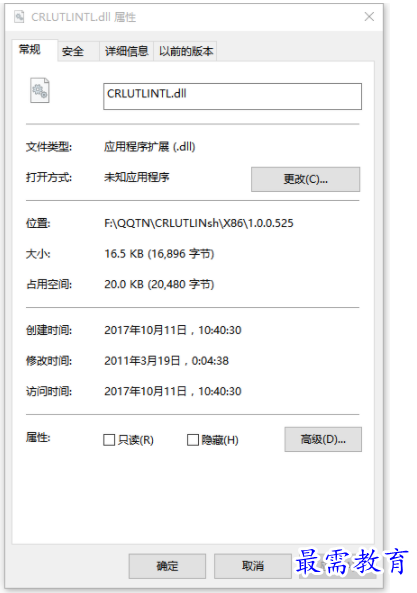
Task: Click the 属性: label
Action: coord(38,438)
